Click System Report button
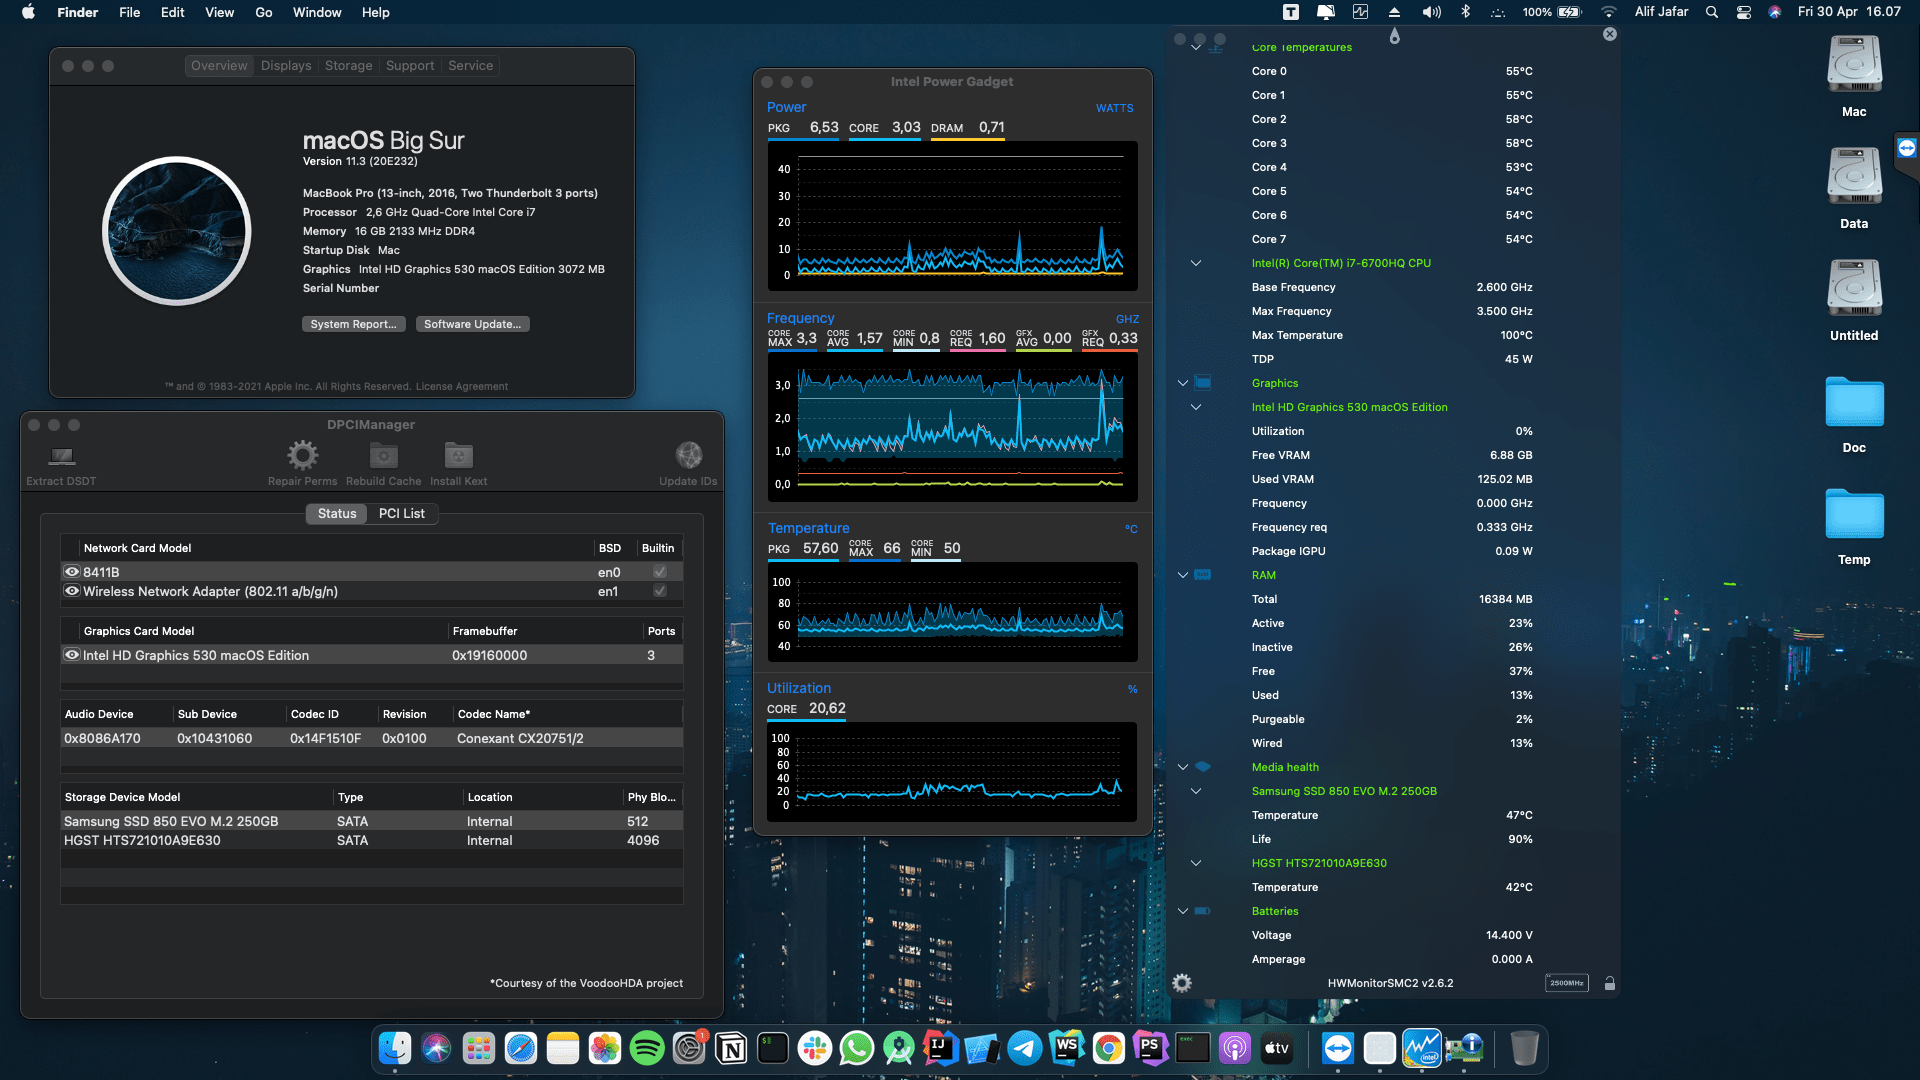Image resolution: width=1920 pixels, height=1080 pixels. click(353, 324)
